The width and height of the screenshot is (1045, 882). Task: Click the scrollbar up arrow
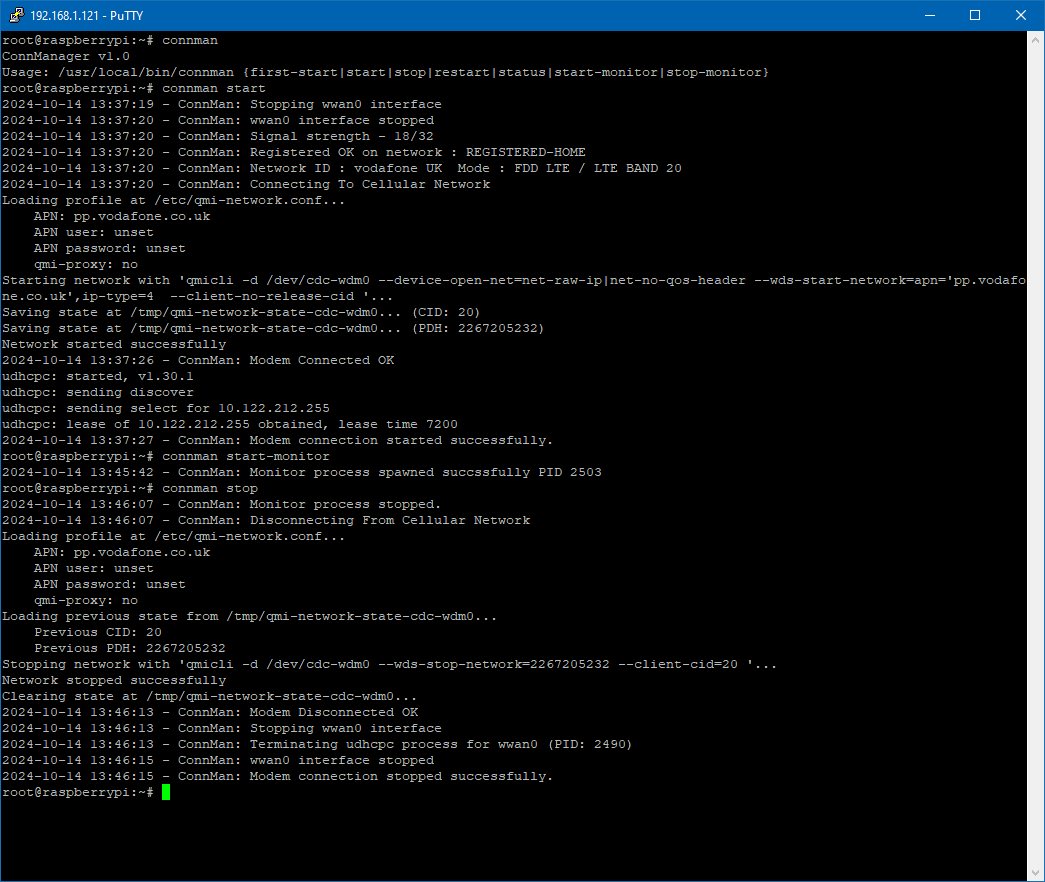pyautogui.click(x=1036, y=39)
